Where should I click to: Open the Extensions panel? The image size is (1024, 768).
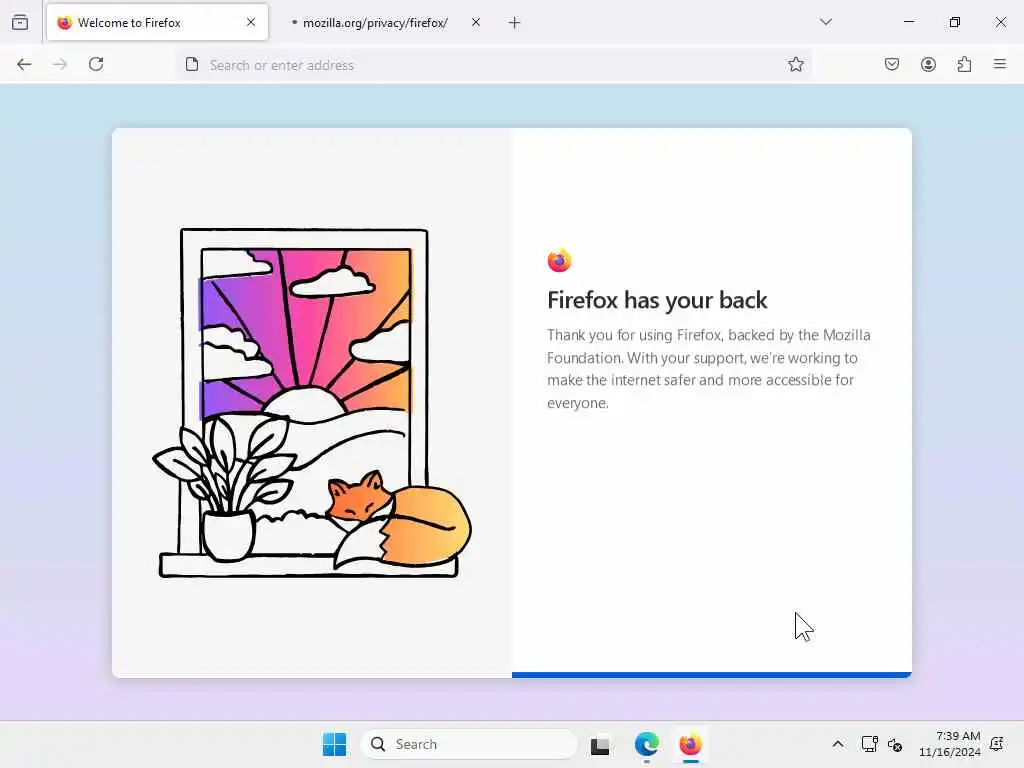[x=964, y=64]
